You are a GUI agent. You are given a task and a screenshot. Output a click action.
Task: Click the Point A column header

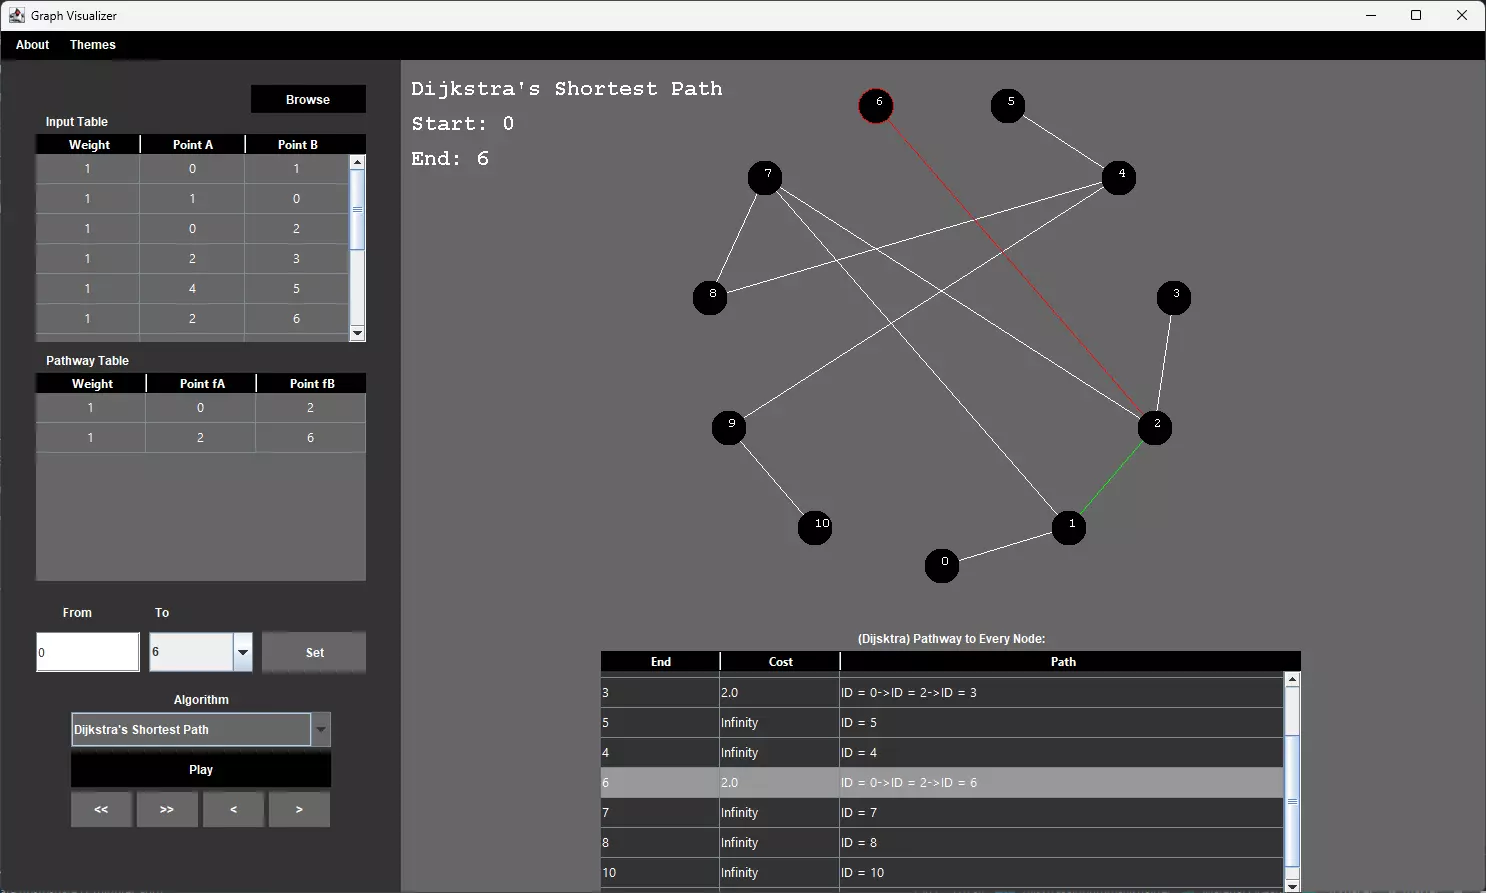pyautogui.click(x=193, y=145)
